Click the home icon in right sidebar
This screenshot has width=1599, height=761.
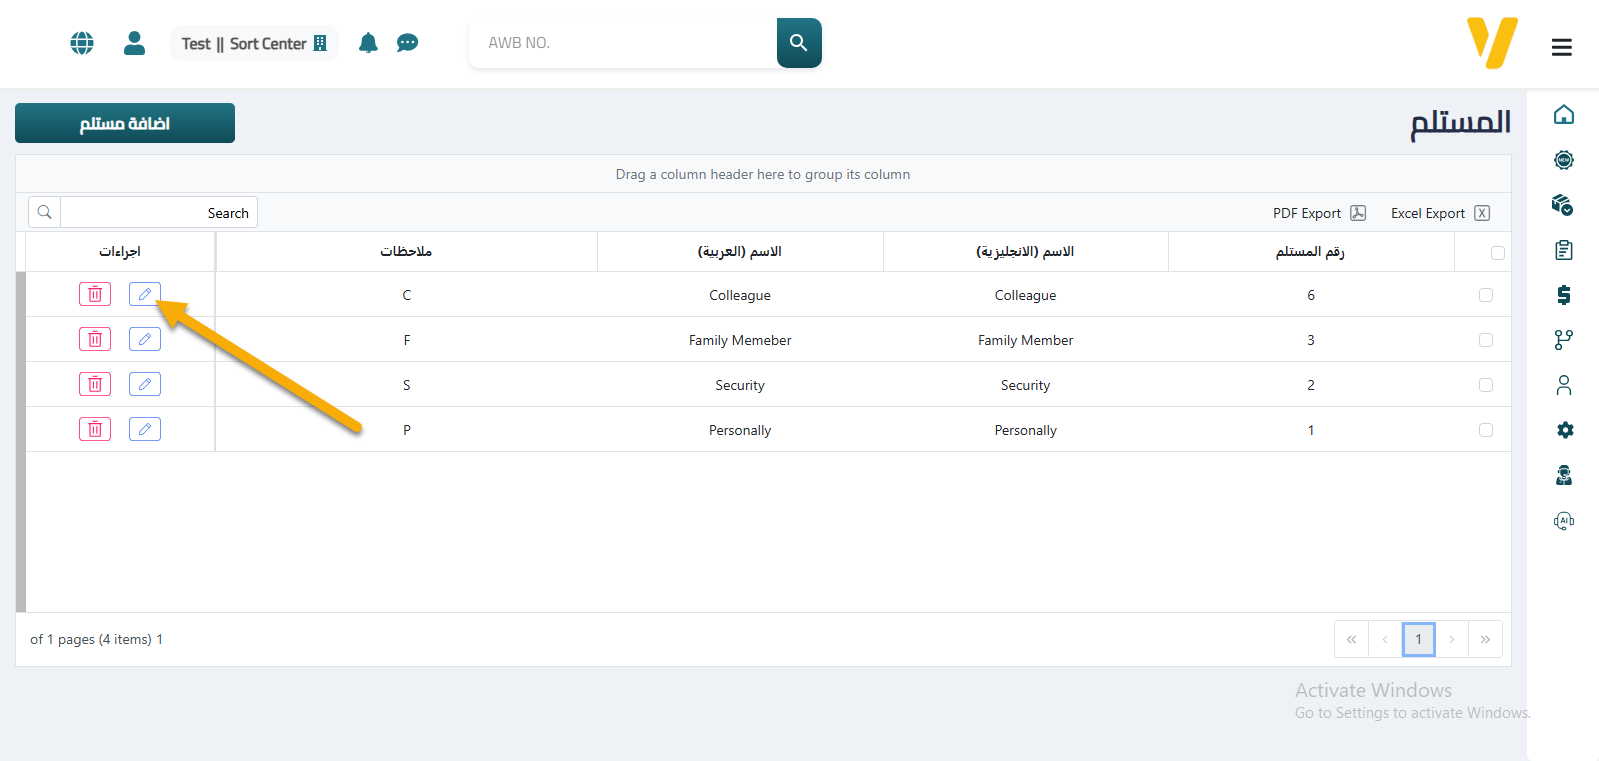[x=1564, y=115]
